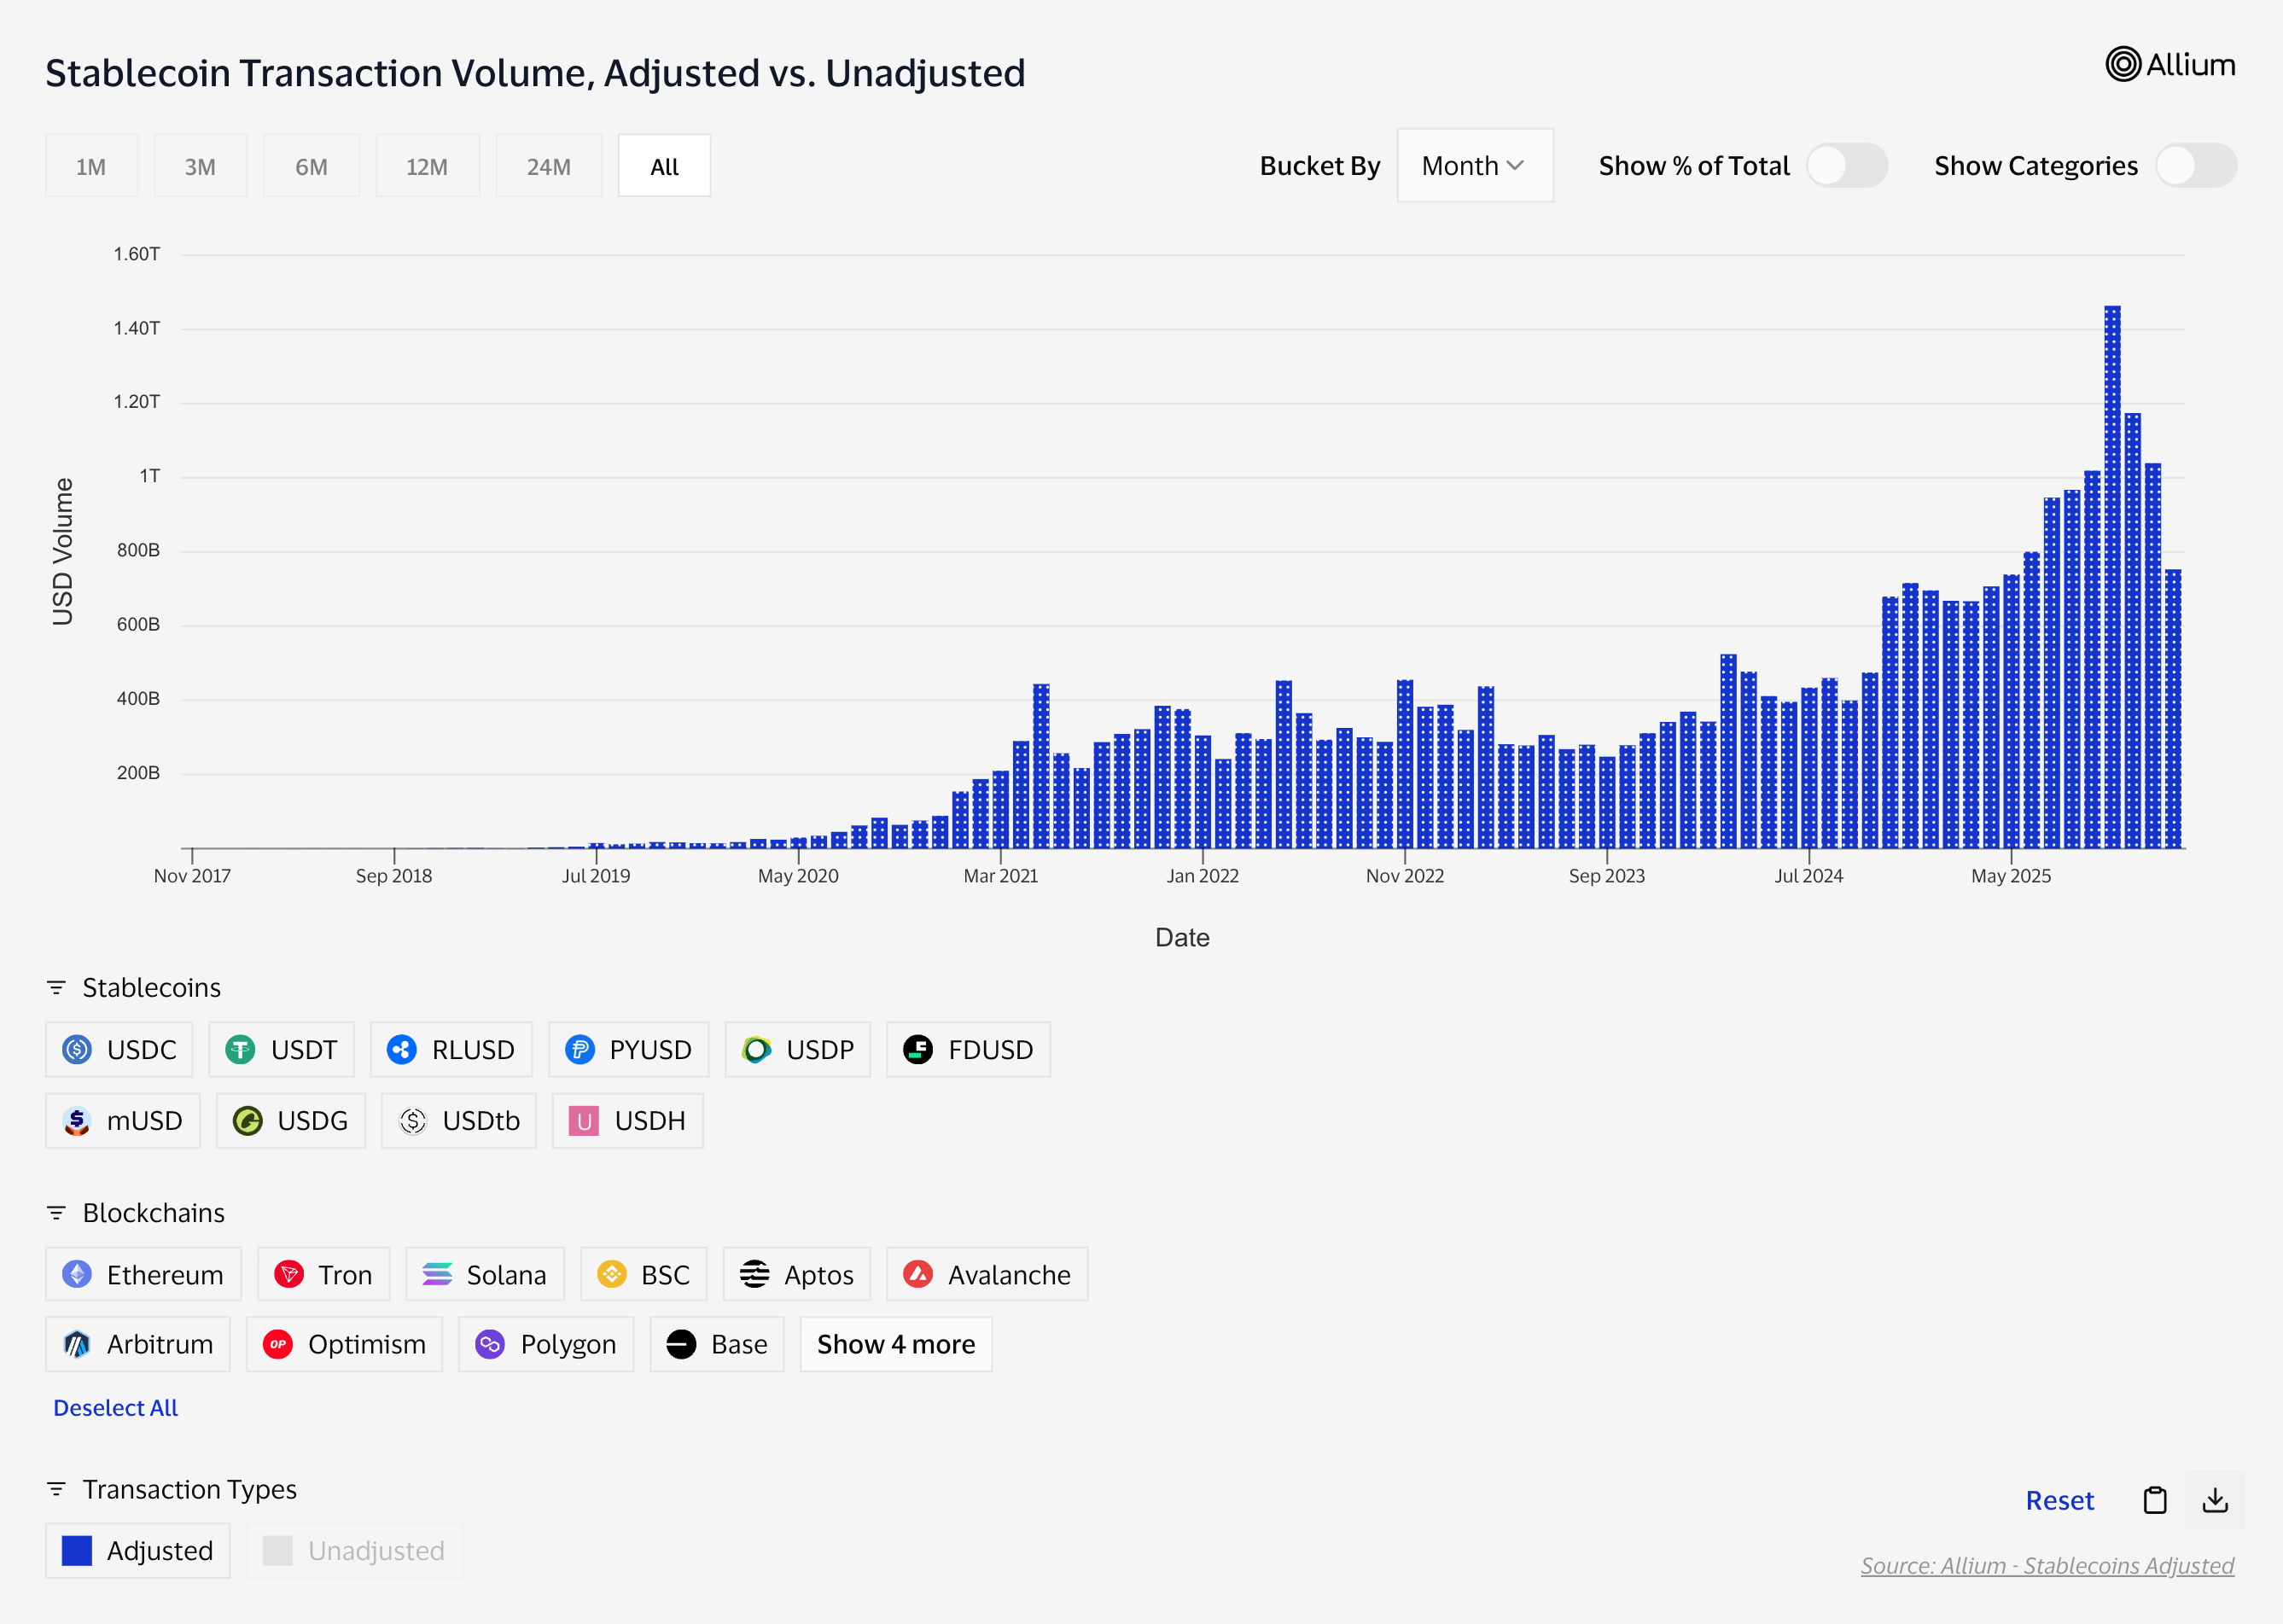
Task: Open the Bucket By Month dropdown
Action: tap(1474, 166)
